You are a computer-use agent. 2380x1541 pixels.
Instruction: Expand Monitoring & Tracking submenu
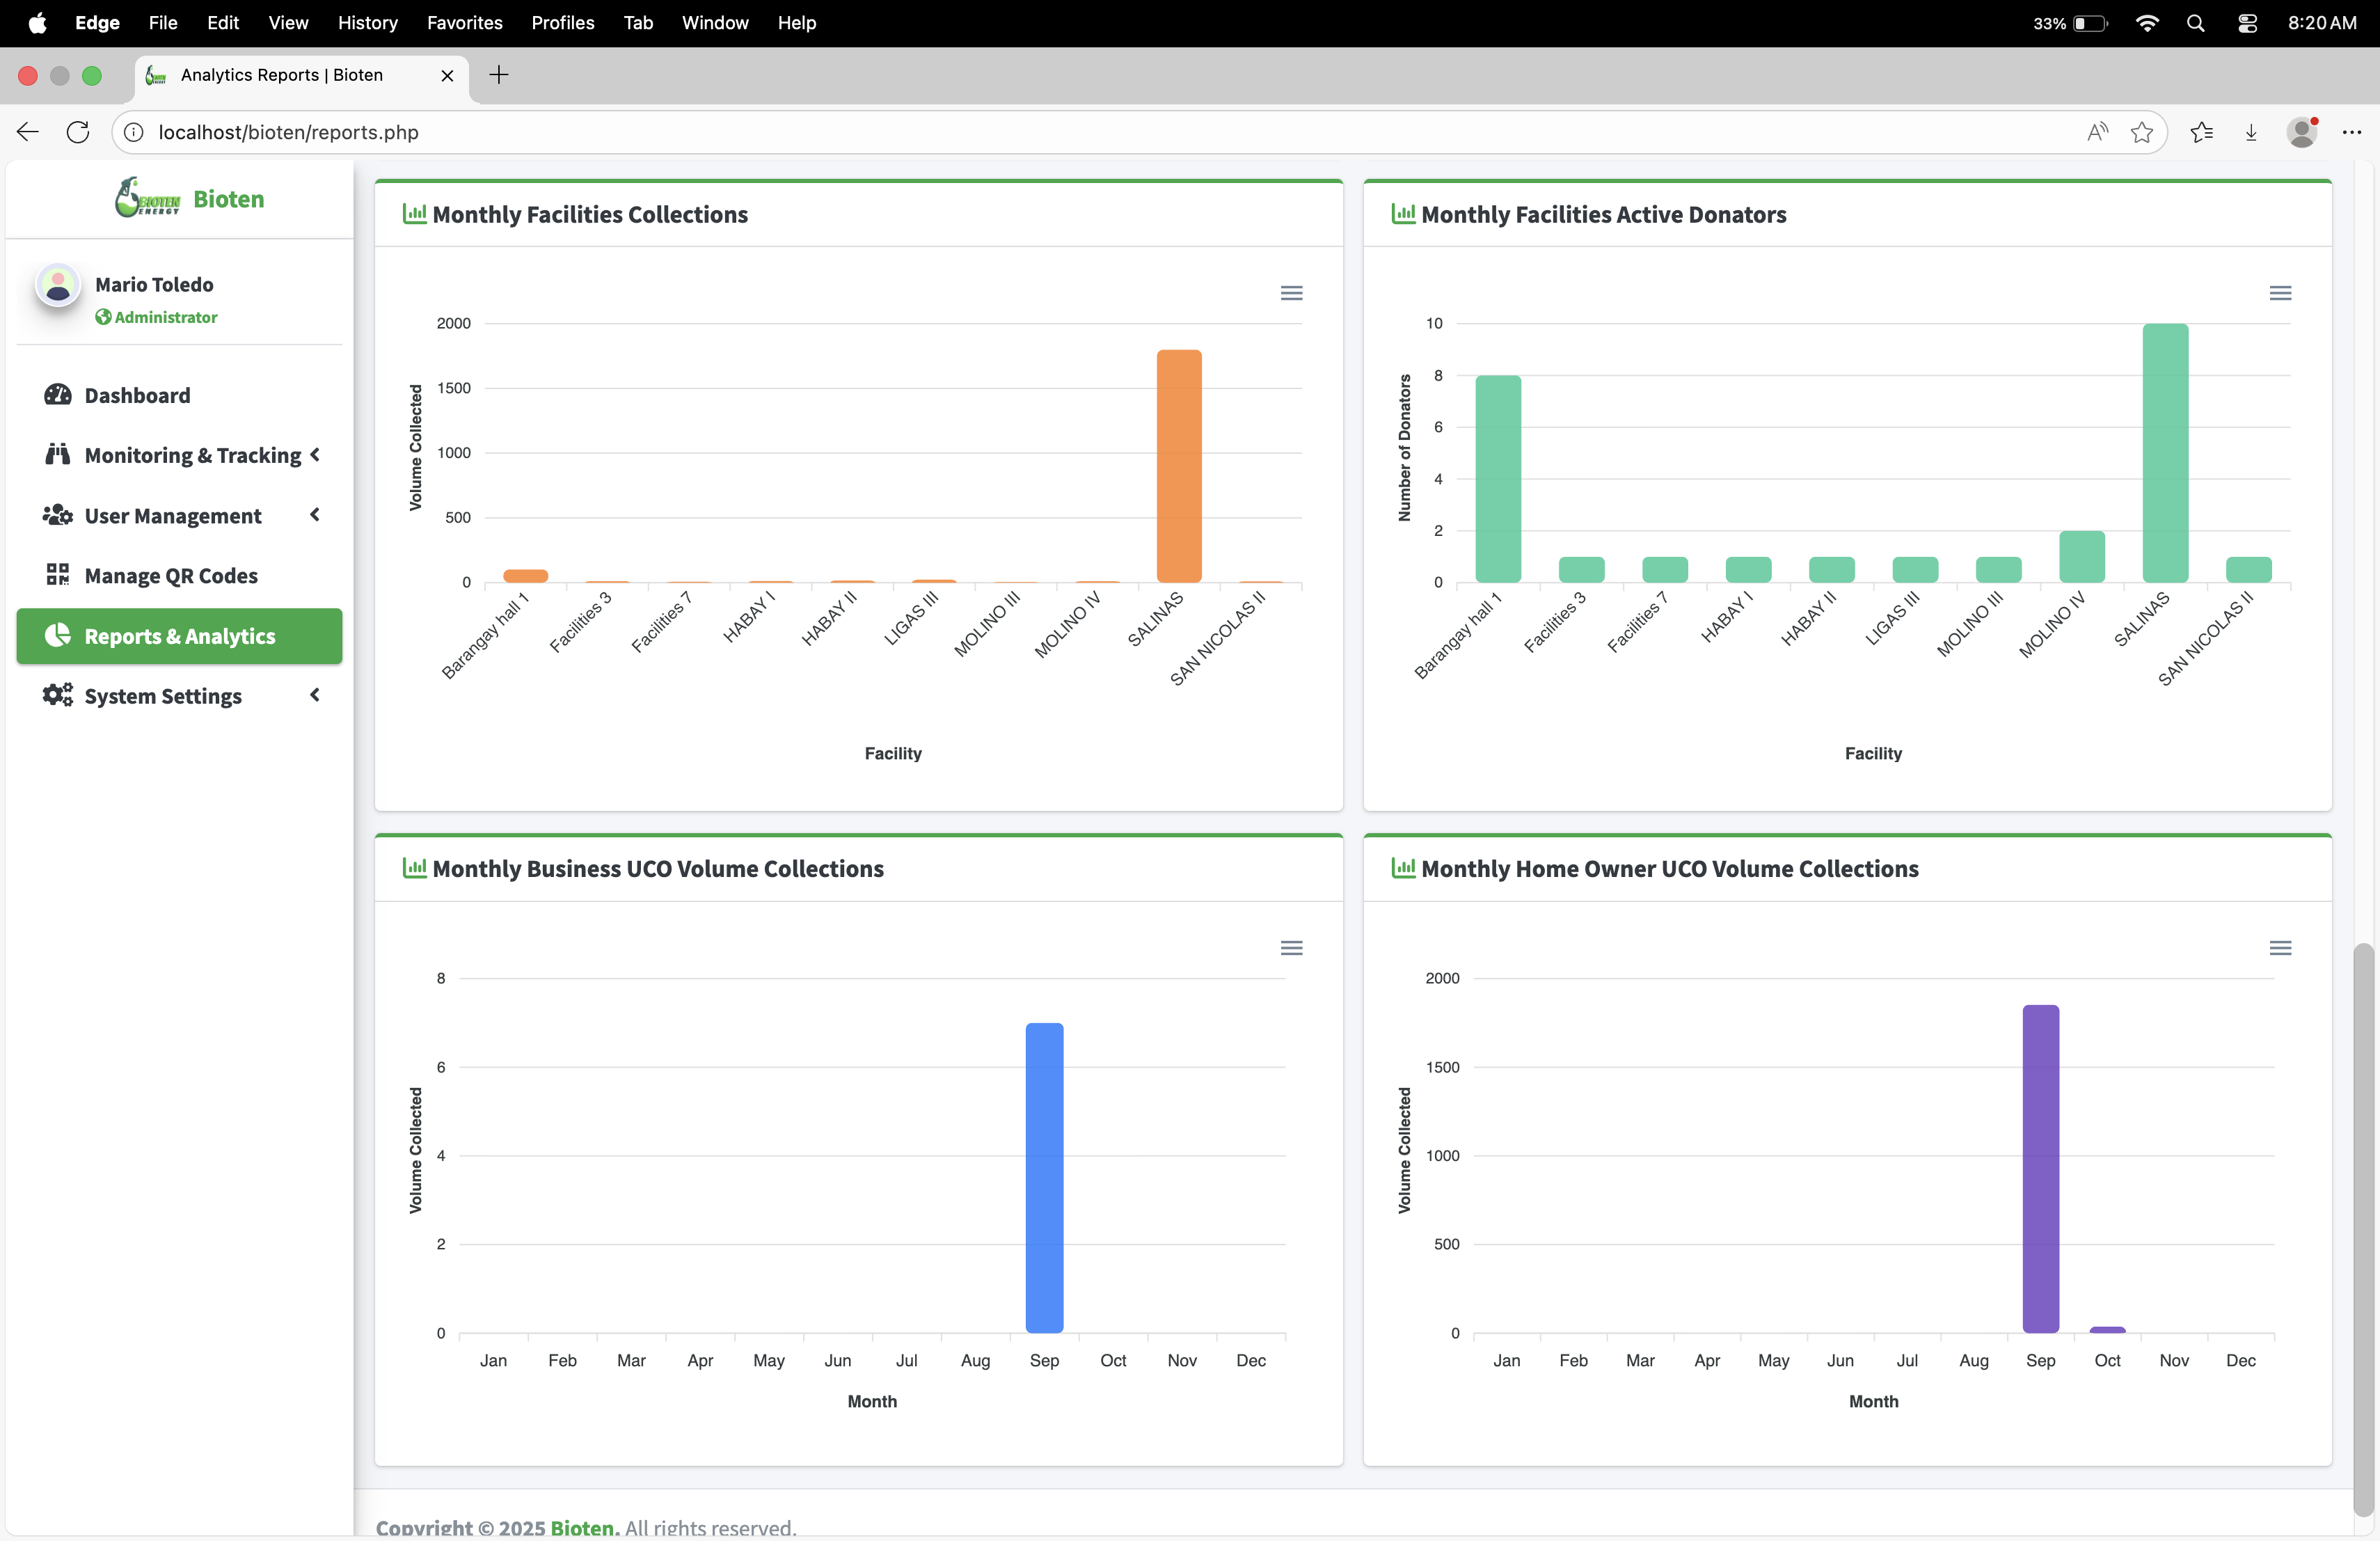tap(315, 455)
